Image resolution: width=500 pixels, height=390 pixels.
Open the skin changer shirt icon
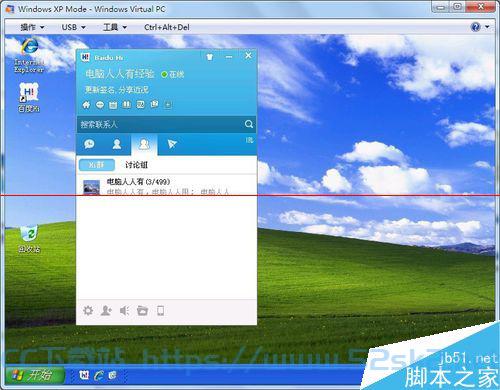(x=210, y=57)
